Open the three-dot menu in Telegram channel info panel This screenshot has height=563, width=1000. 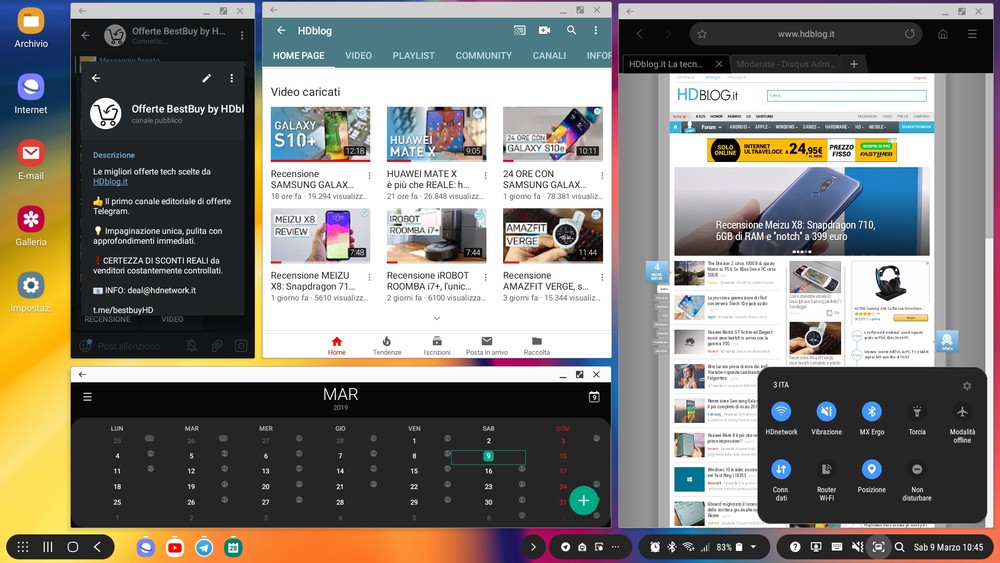click(232, 78)
